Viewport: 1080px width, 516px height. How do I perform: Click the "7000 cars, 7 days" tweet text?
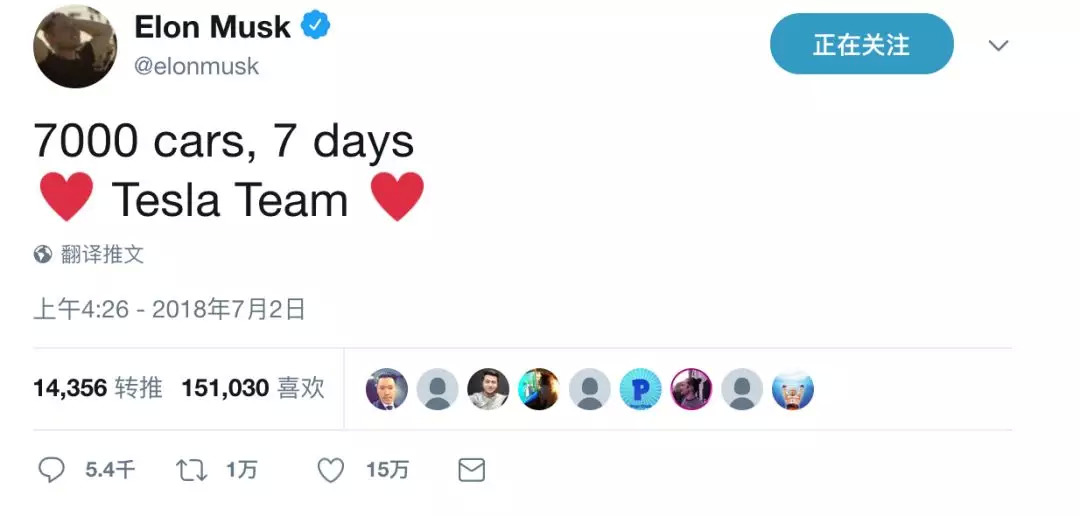click(224, 141)
